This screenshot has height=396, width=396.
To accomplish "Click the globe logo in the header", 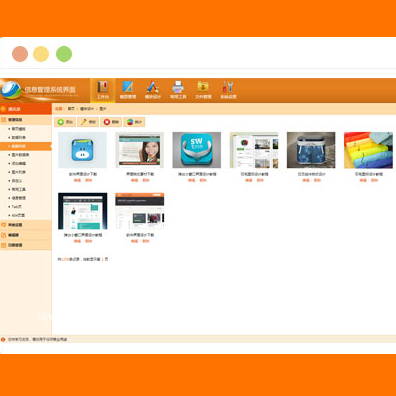I will pos(11,90).
